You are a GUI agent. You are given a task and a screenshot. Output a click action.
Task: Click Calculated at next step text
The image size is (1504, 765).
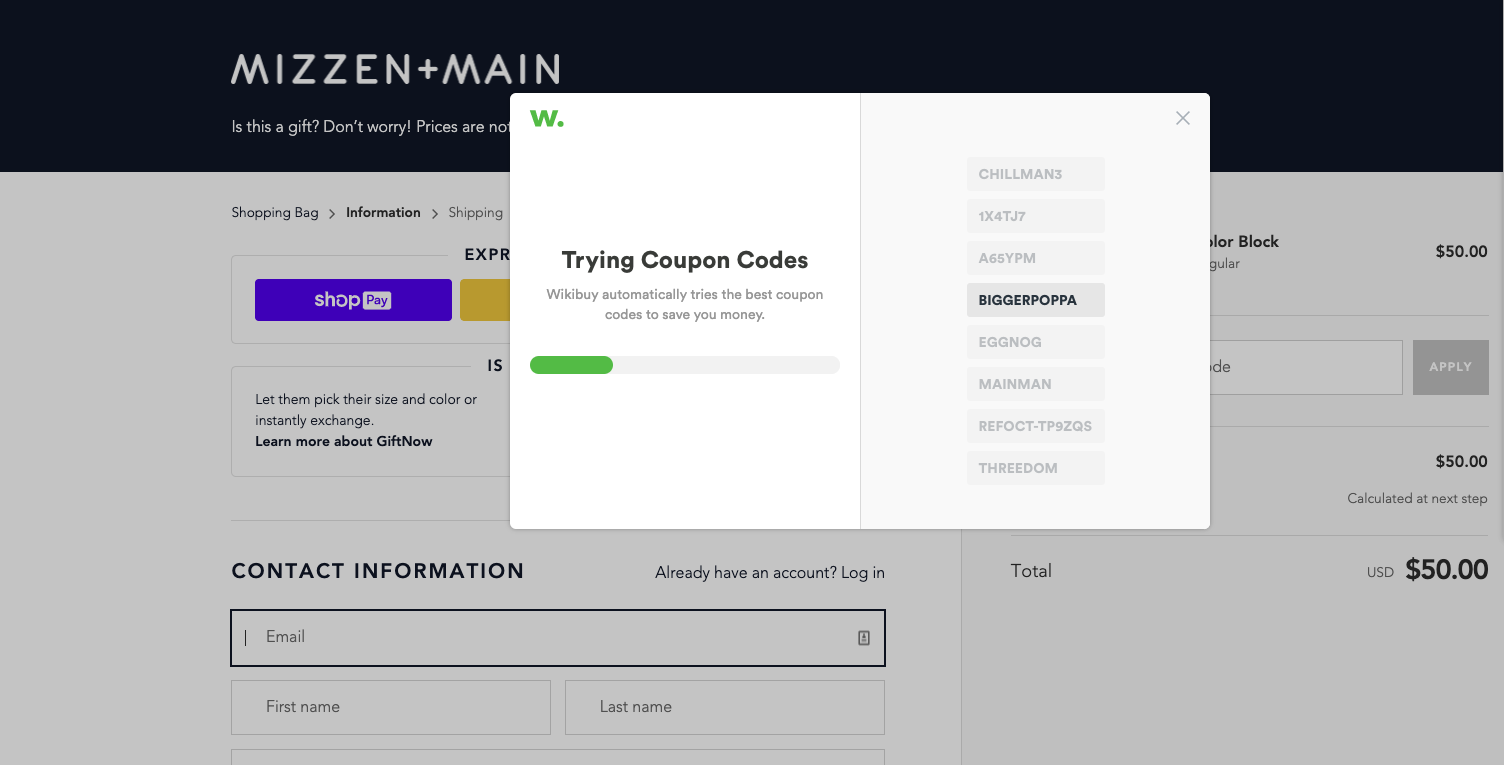(x=1417, y=498)
